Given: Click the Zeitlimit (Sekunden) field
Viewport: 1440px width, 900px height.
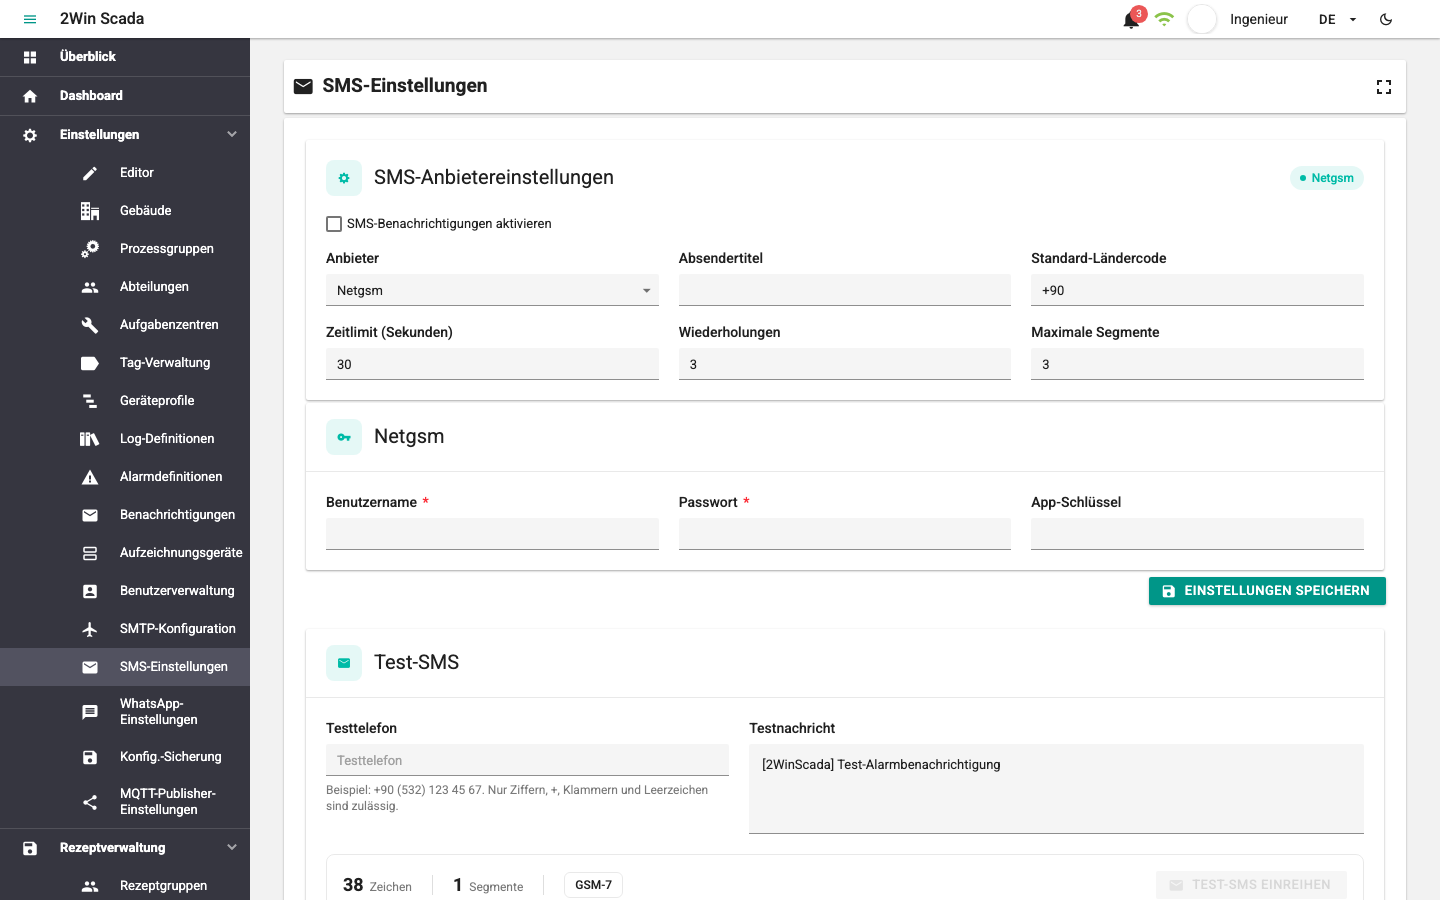Looking at the screenshot, I should click(492, 364).
